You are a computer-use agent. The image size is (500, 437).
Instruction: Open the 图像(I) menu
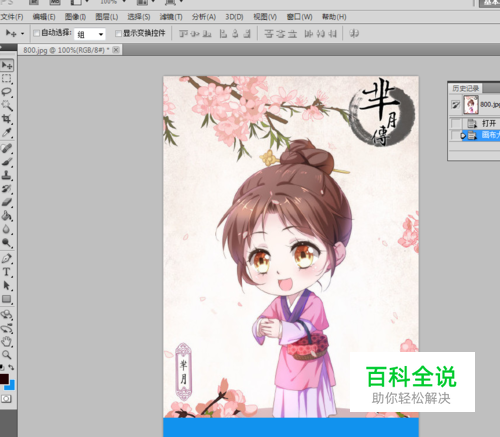(75, 17)
